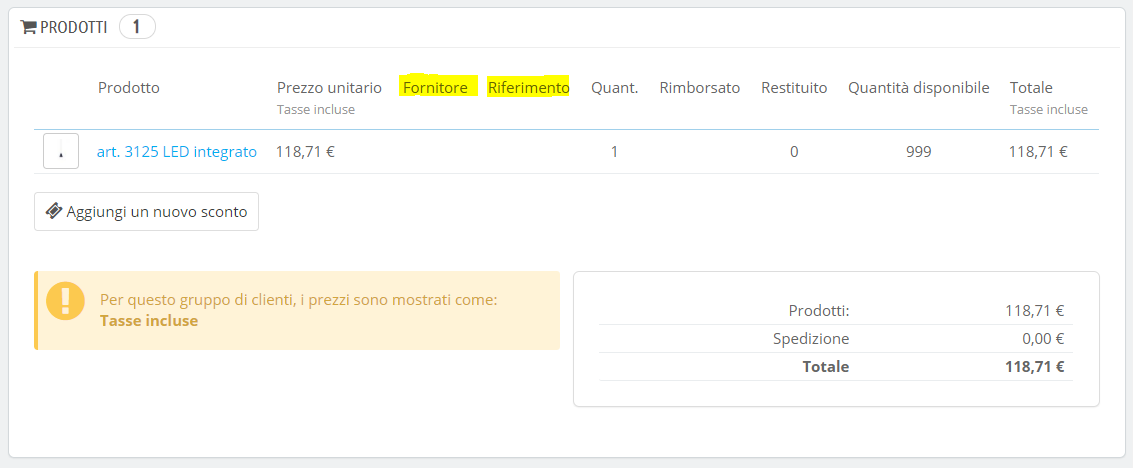Click the 'Spedizione' row in the totals panel
The width and height of the screenshot is (1133, 468).
click(x=811, y=338)
